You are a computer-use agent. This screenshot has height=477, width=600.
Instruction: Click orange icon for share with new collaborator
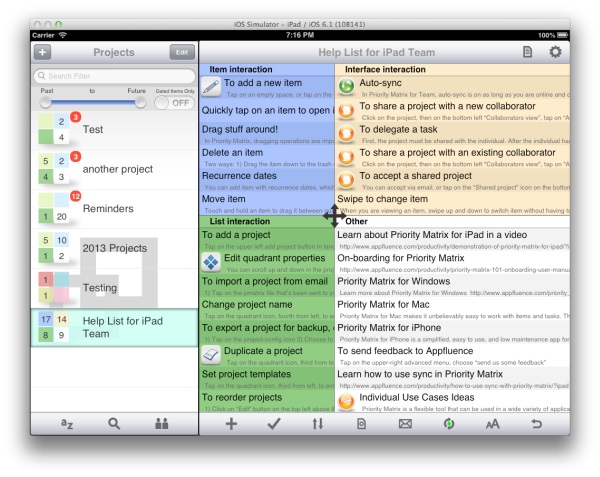(346, 110)
